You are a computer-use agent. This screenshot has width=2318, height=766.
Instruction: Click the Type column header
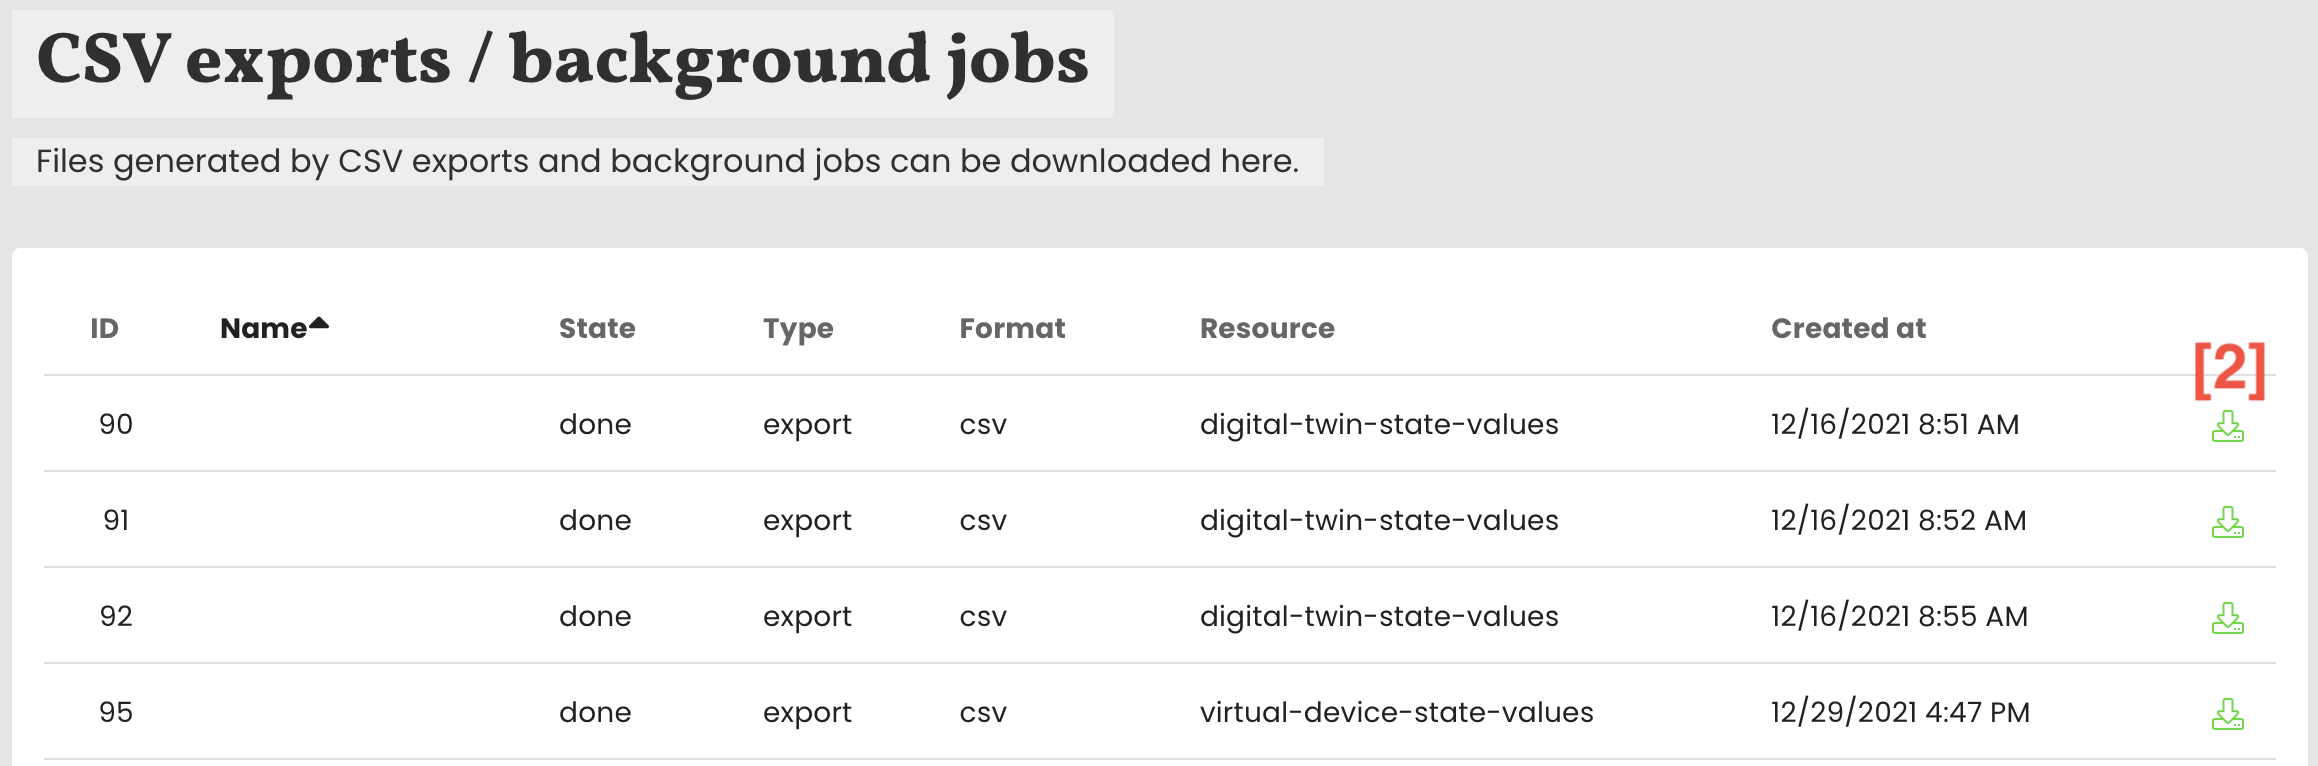click(x=797, y=328)
